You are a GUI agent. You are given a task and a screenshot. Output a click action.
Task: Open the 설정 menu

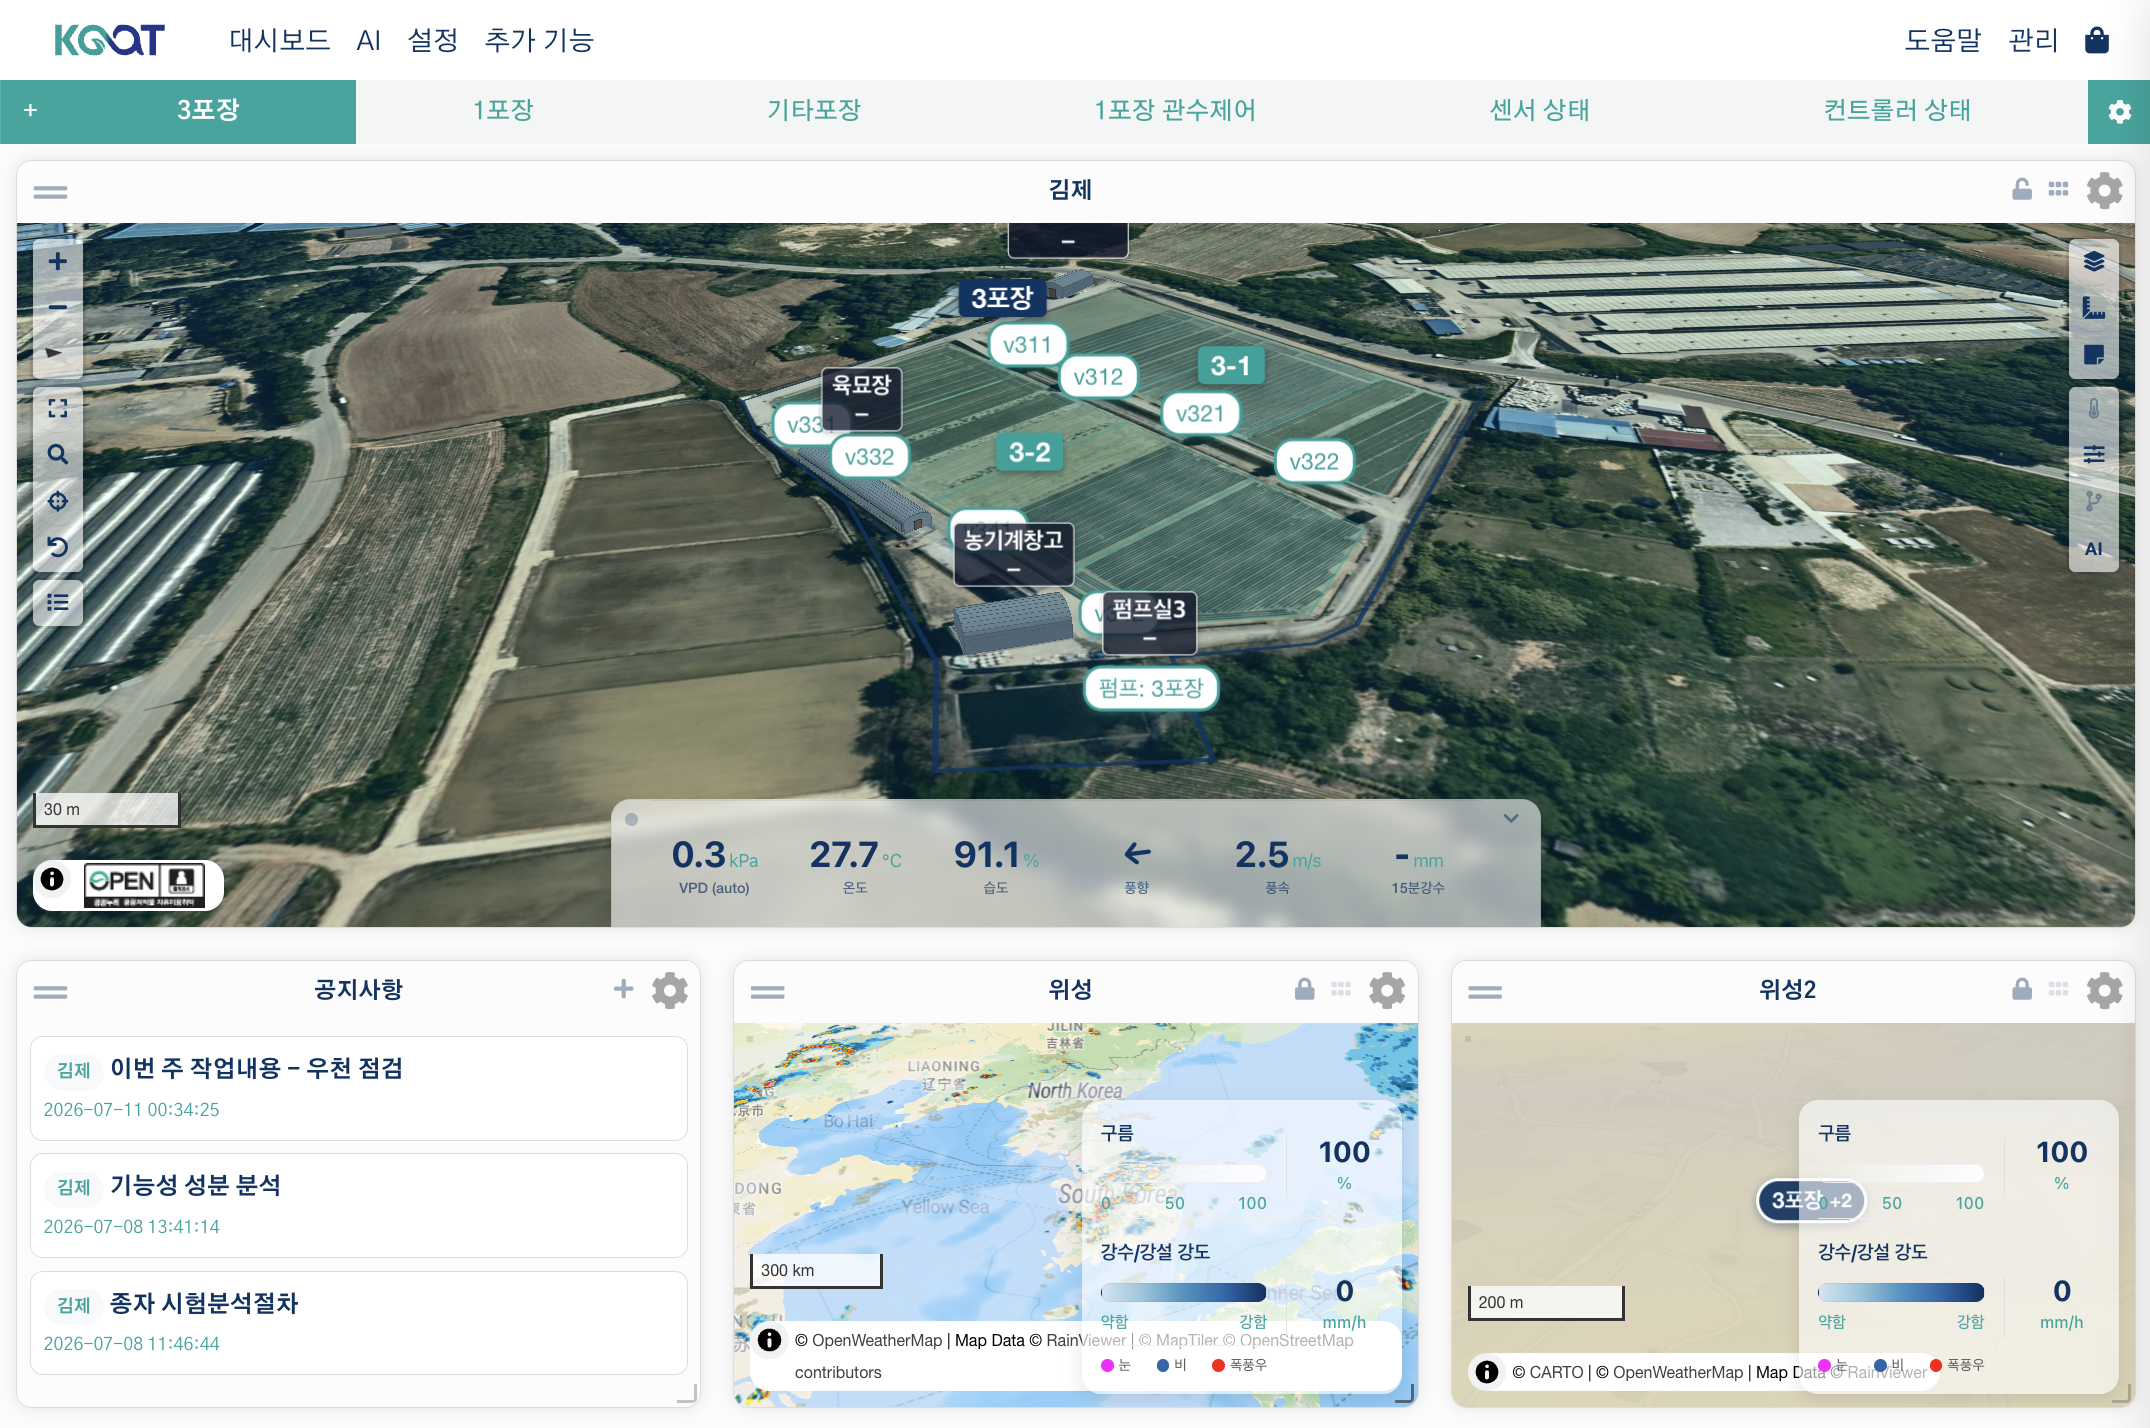[x=432, y=40]
